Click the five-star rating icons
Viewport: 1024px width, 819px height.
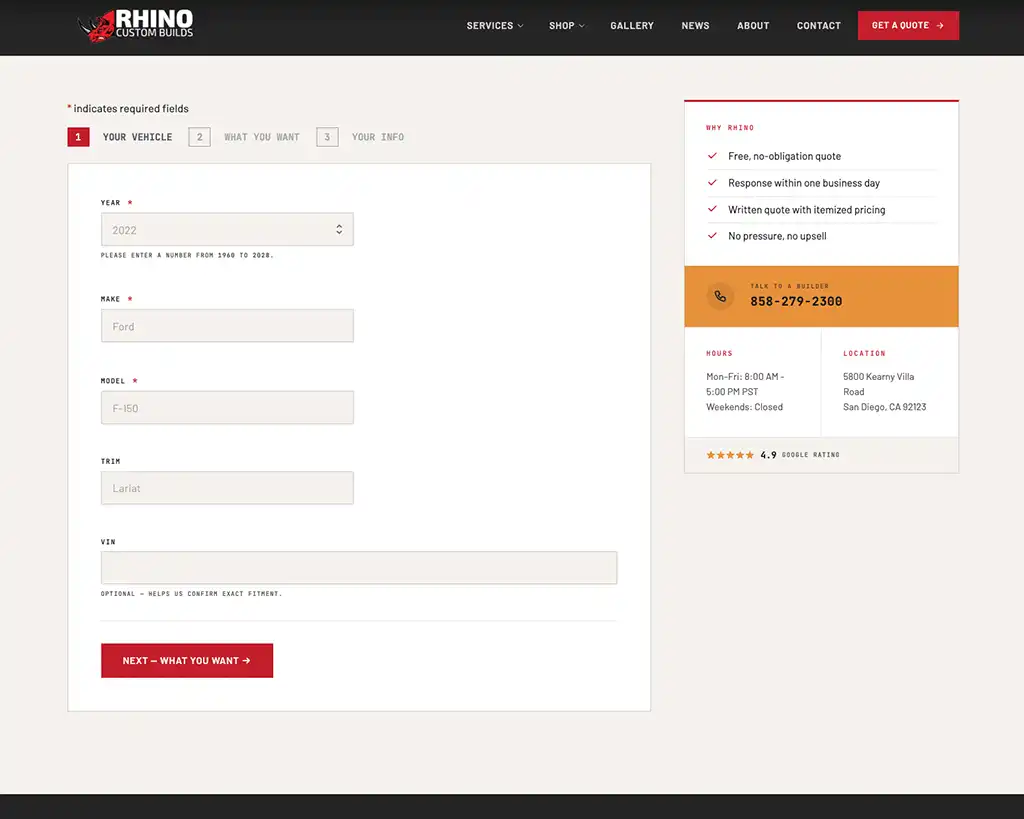coord(729,455)
